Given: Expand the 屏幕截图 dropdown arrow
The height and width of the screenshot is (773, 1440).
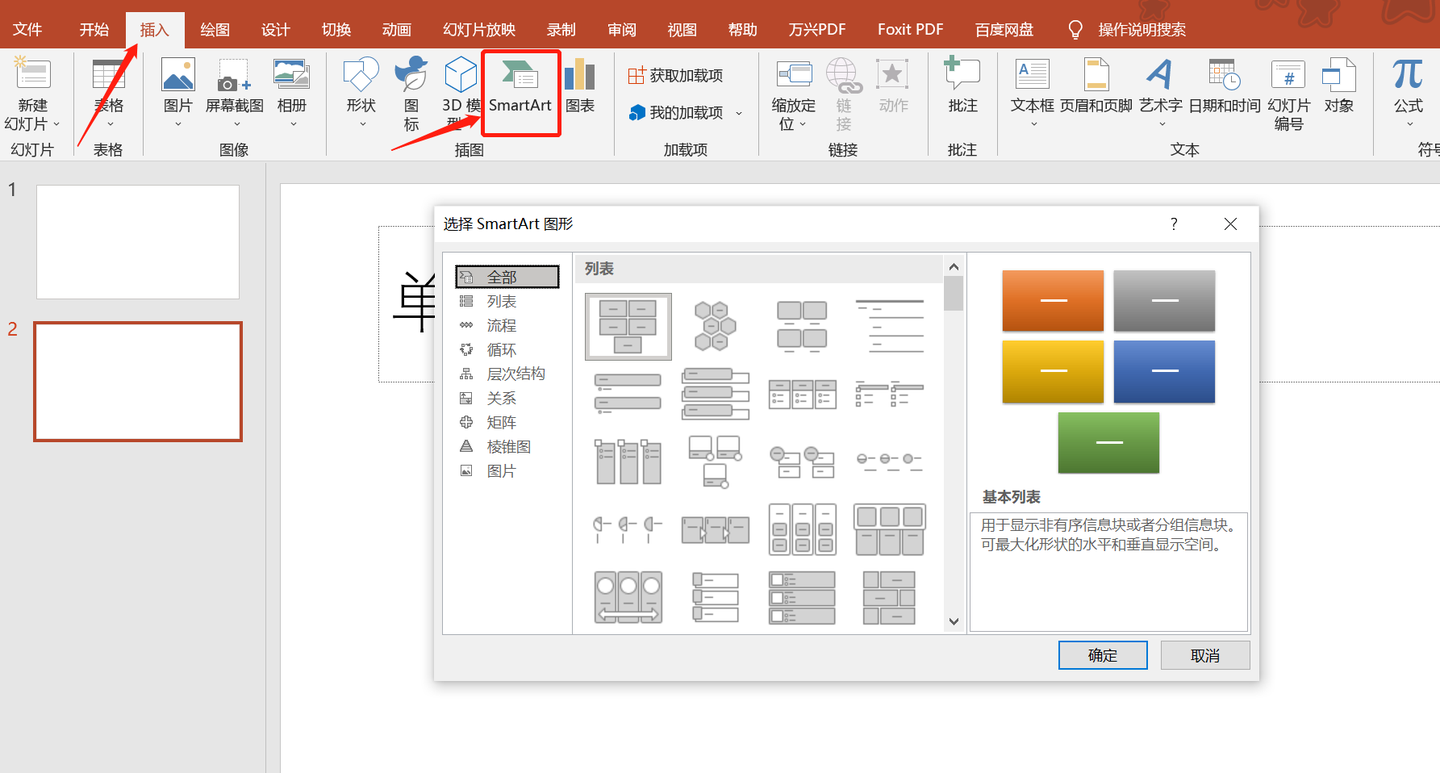Looking at the screenshot, I should (x=236, y=125).
